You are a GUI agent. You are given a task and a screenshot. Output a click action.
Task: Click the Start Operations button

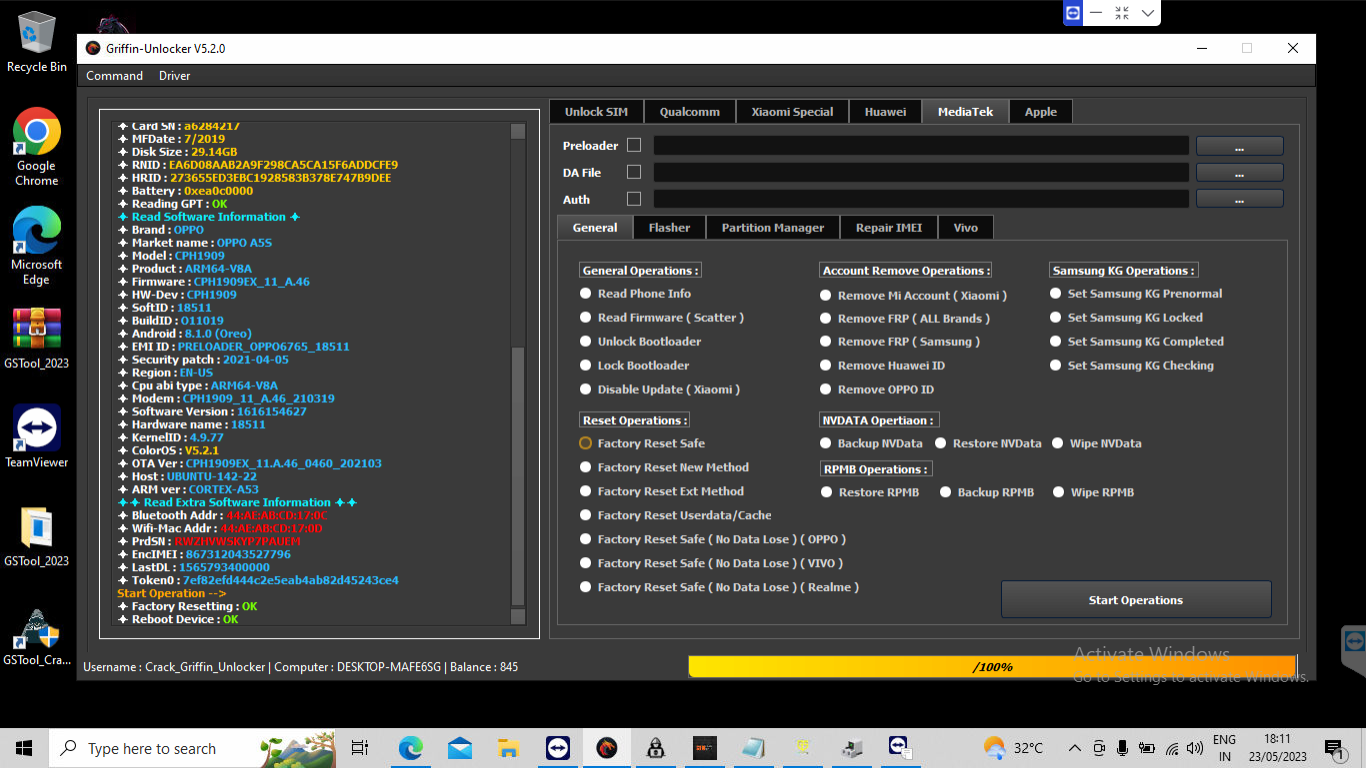point(1136,600)
